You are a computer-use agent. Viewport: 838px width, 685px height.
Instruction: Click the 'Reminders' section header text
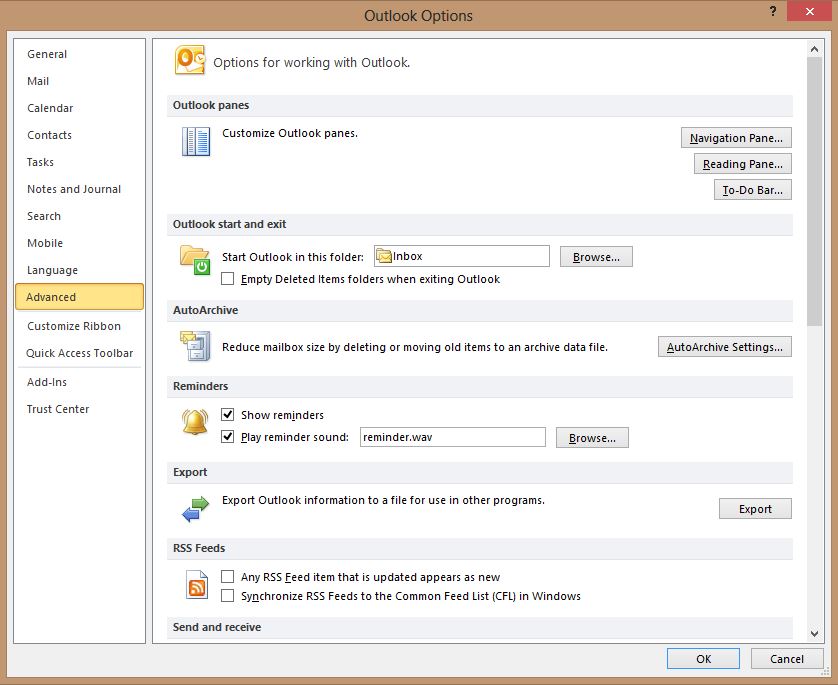(200, 386)
